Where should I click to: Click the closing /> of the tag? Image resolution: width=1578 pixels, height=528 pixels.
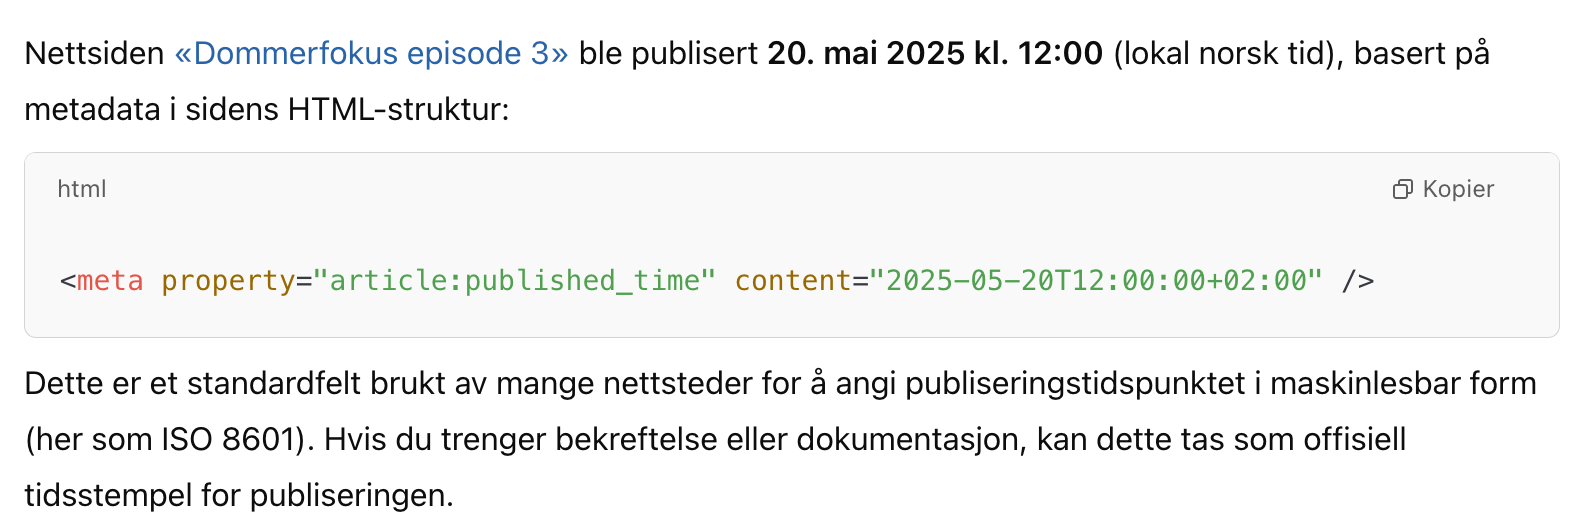tap(1357, 281)
